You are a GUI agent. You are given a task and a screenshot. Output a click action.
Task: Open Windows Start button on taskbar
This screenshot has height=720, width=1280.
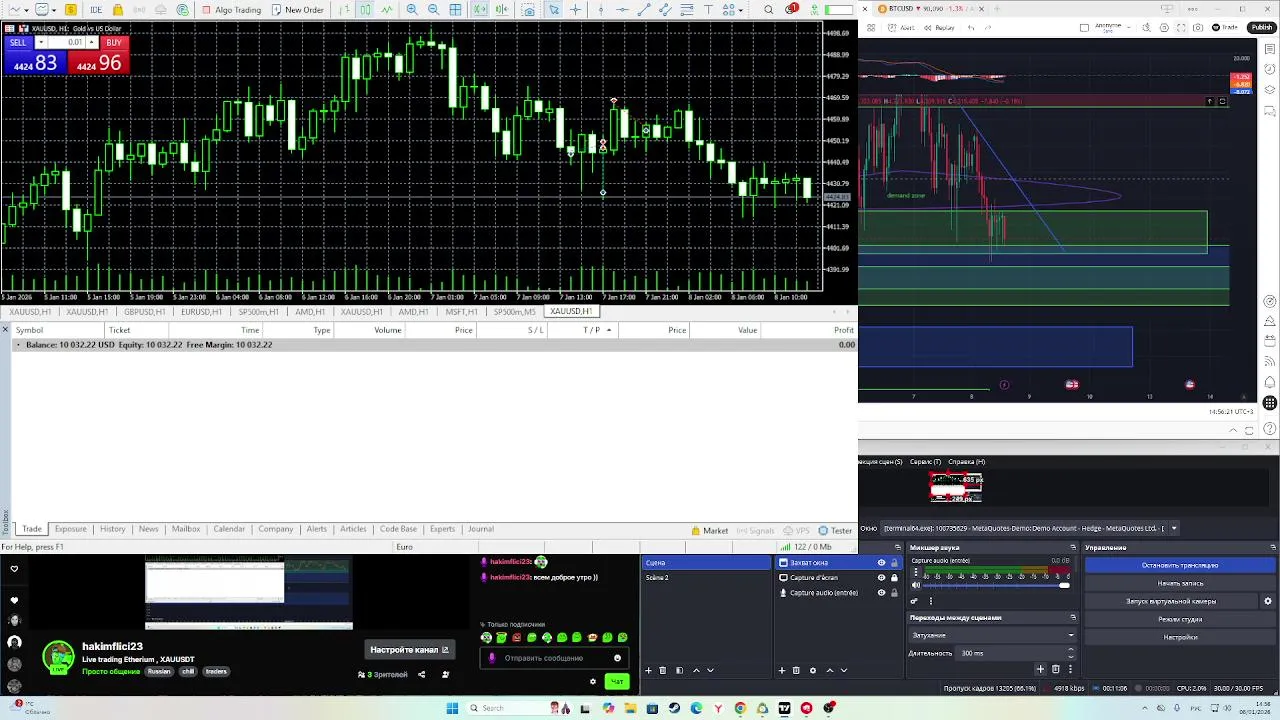[x=452, y=708]
